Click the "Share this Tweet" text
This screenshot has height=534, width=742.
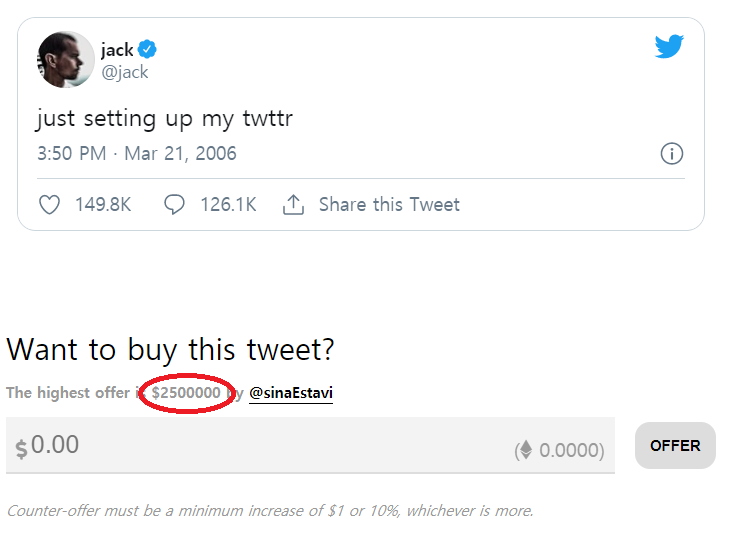point(389,205)
